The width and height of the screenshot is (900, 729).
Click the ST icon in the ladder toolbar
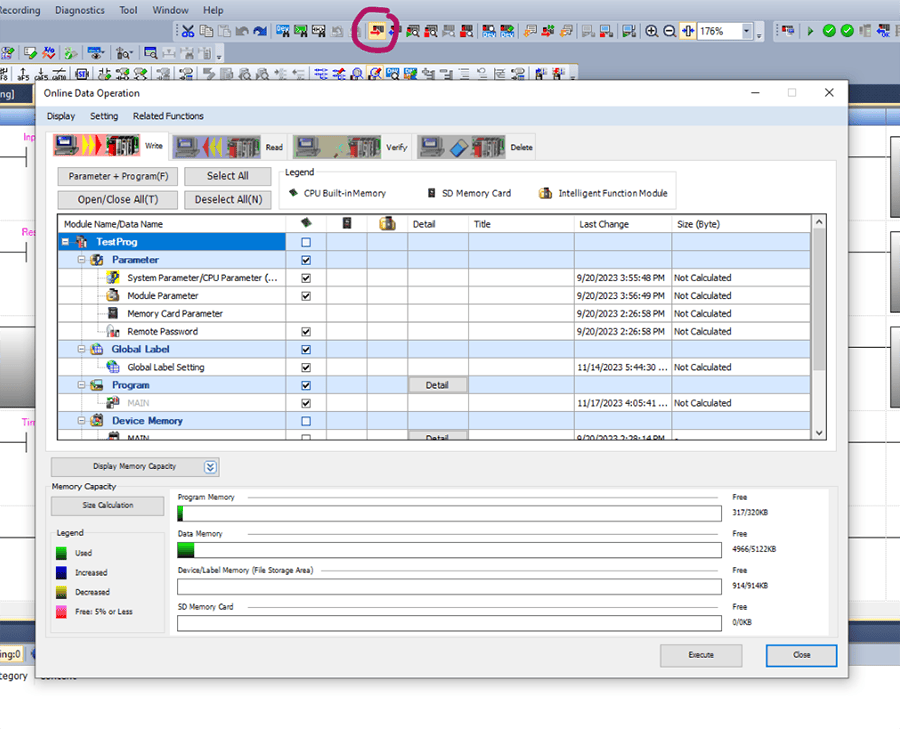82,74
